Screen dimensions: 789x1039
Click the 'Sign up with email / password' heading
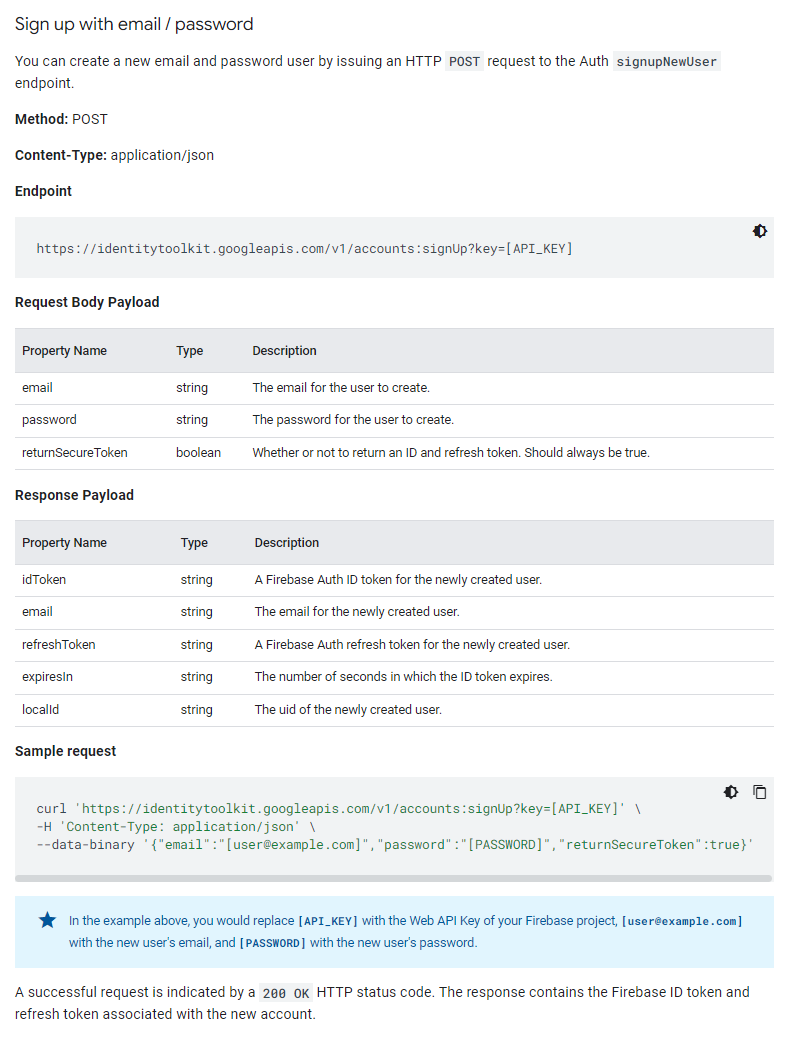(134, 25)
